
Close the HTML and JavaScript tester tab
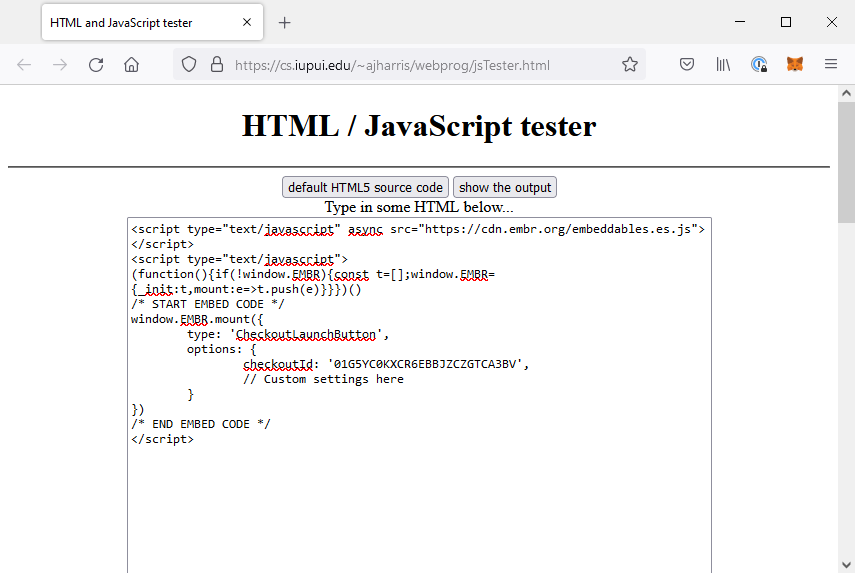point(247,22)
